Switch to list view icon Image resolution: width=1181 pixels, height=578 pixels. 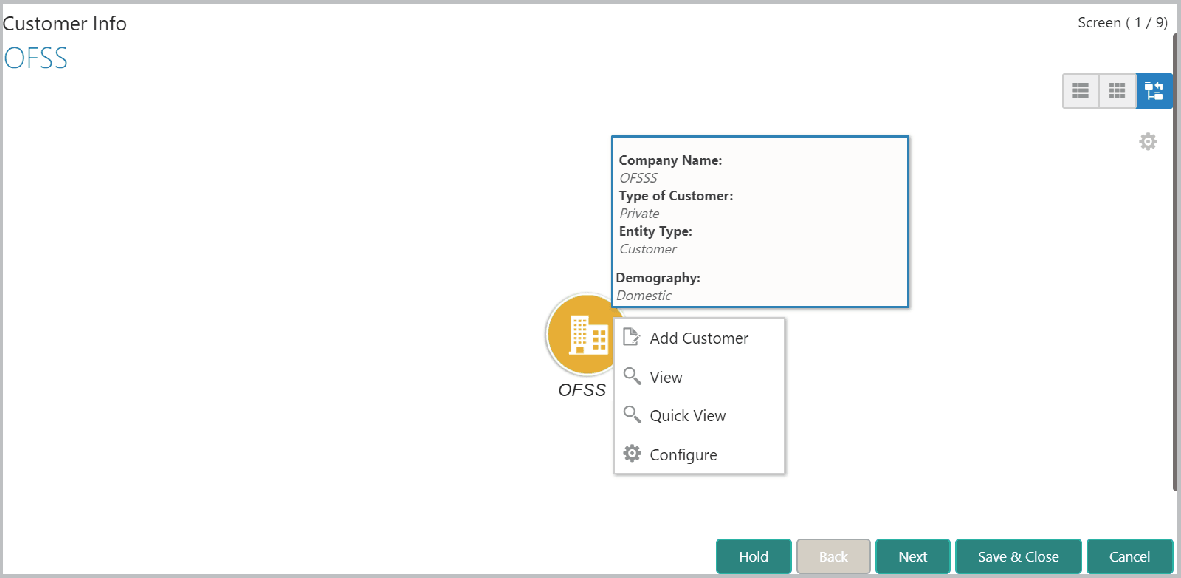coord(1081,91)
